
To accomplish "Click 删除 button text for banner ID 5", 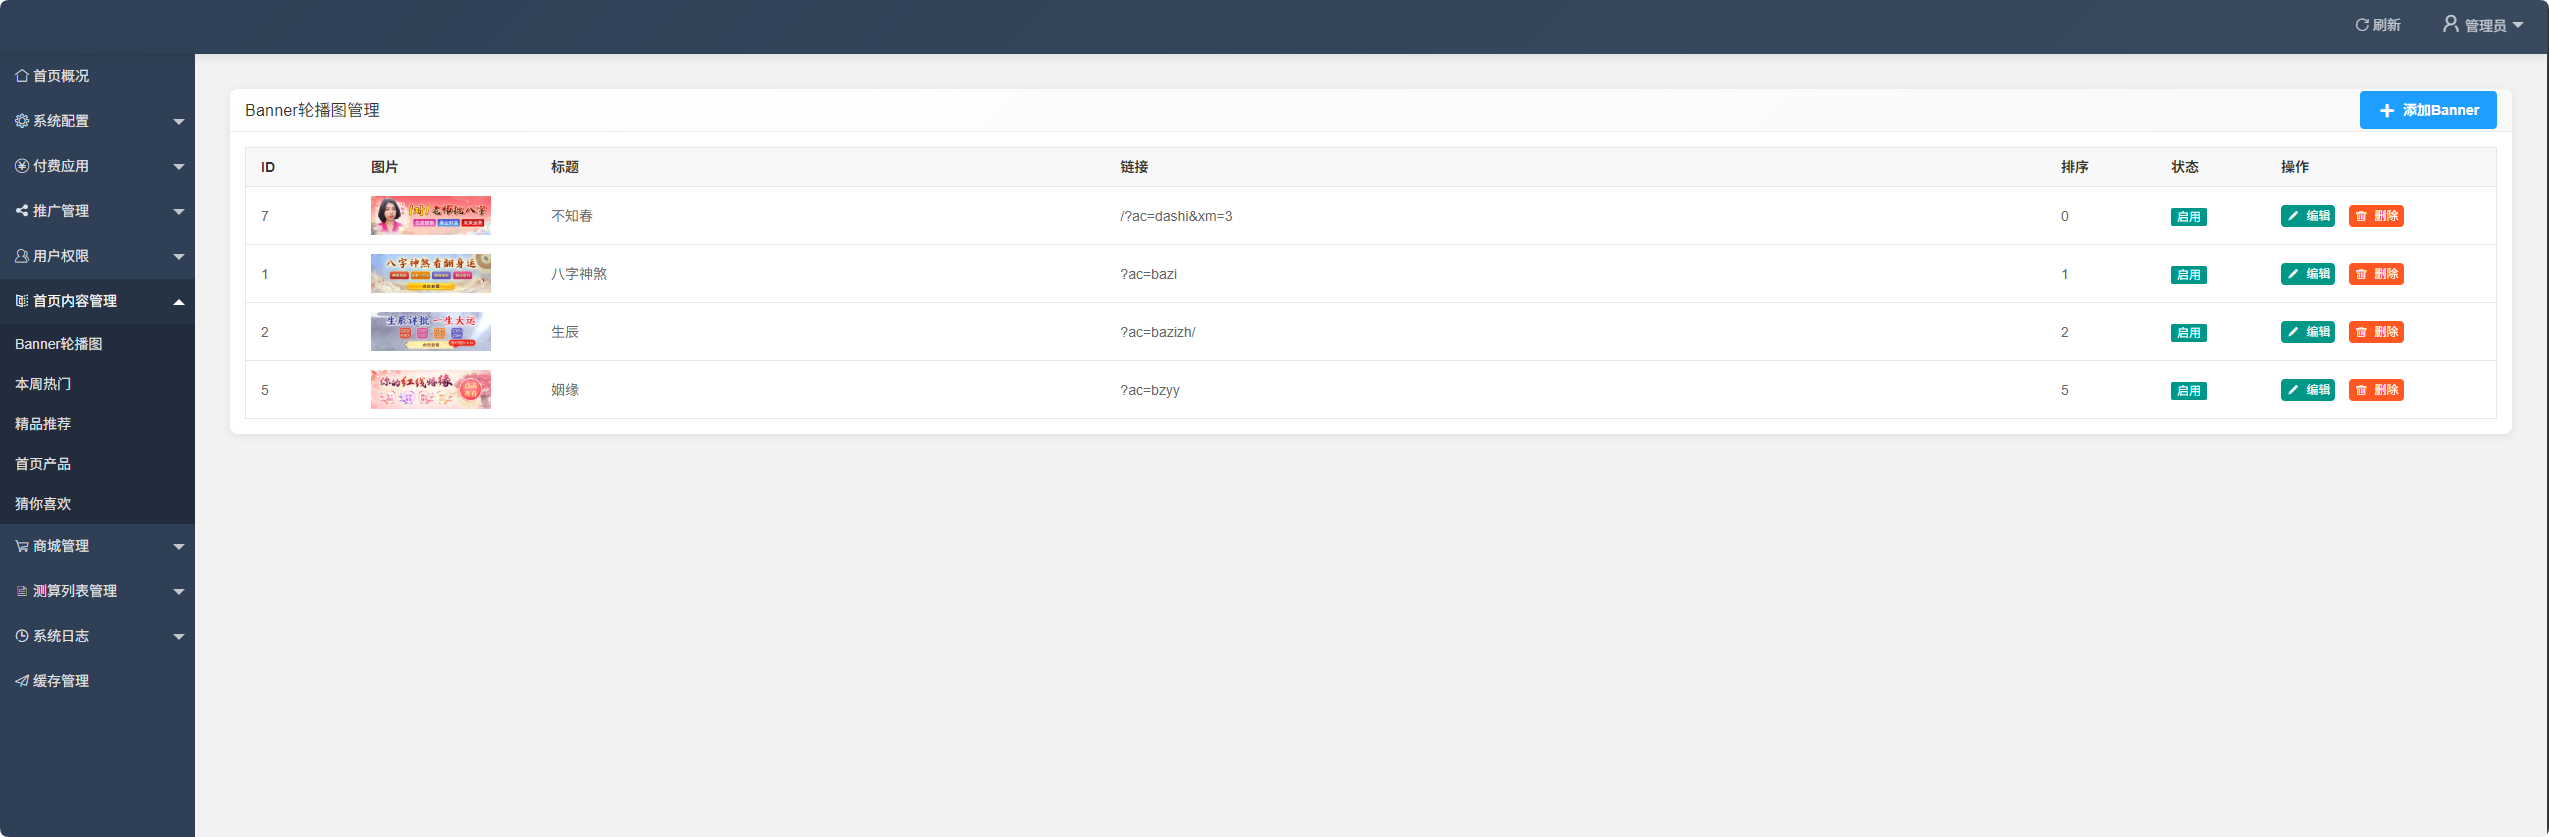I will point(2386,390).
